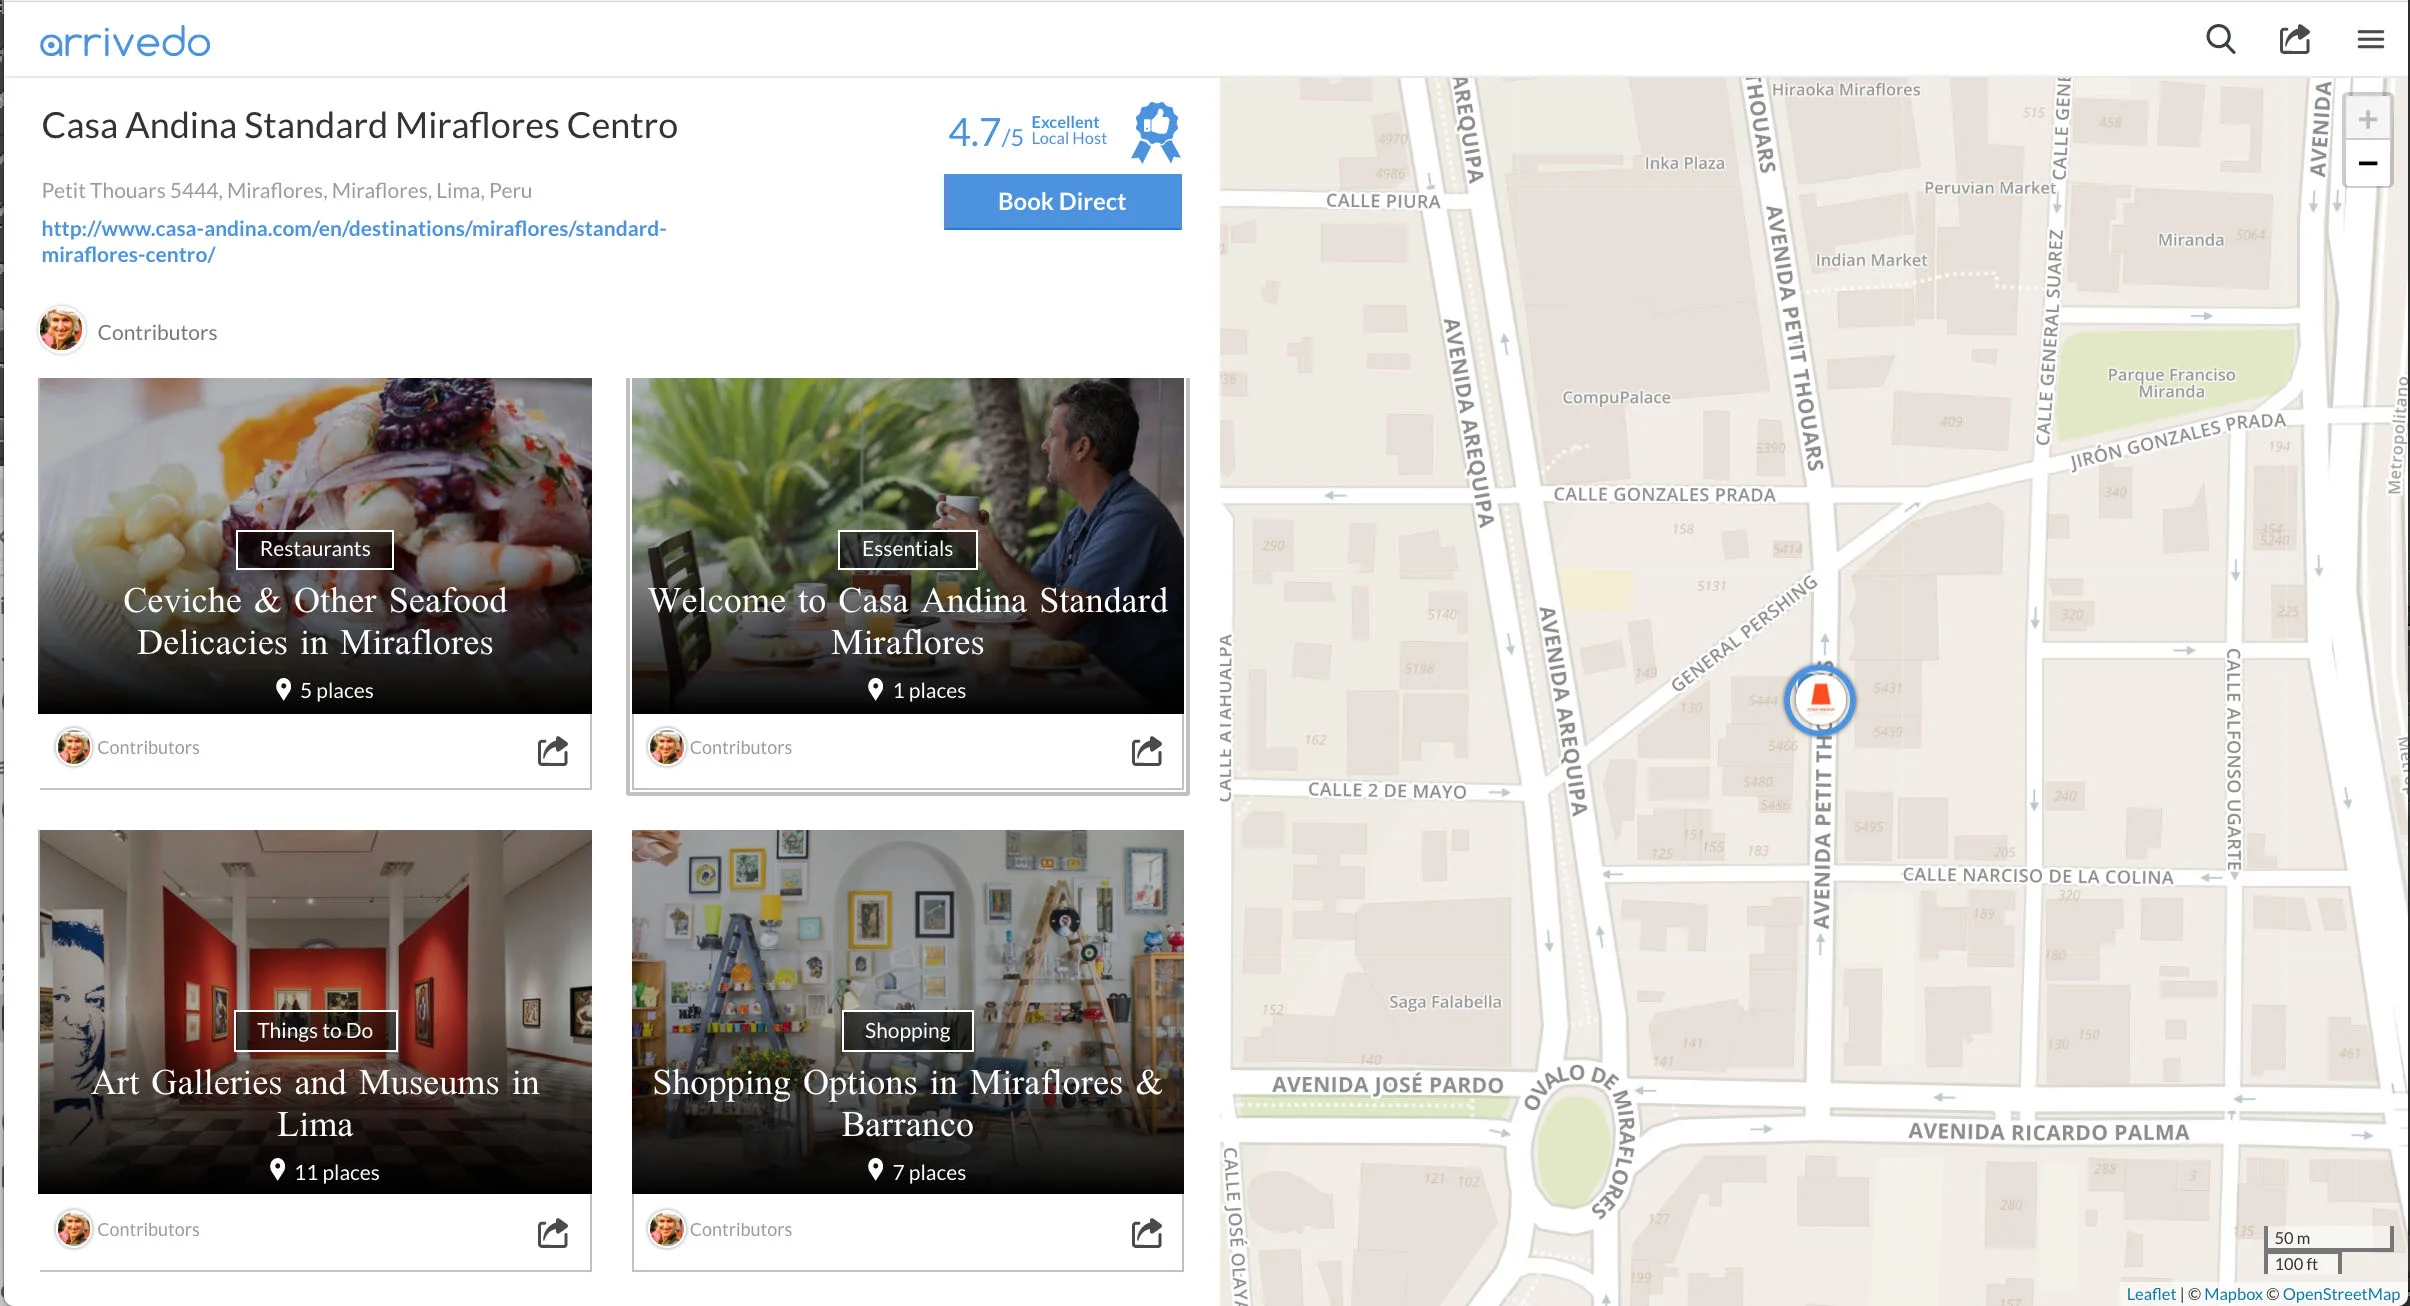Share the Ceviche & Seafood guide

coord(553,751)
